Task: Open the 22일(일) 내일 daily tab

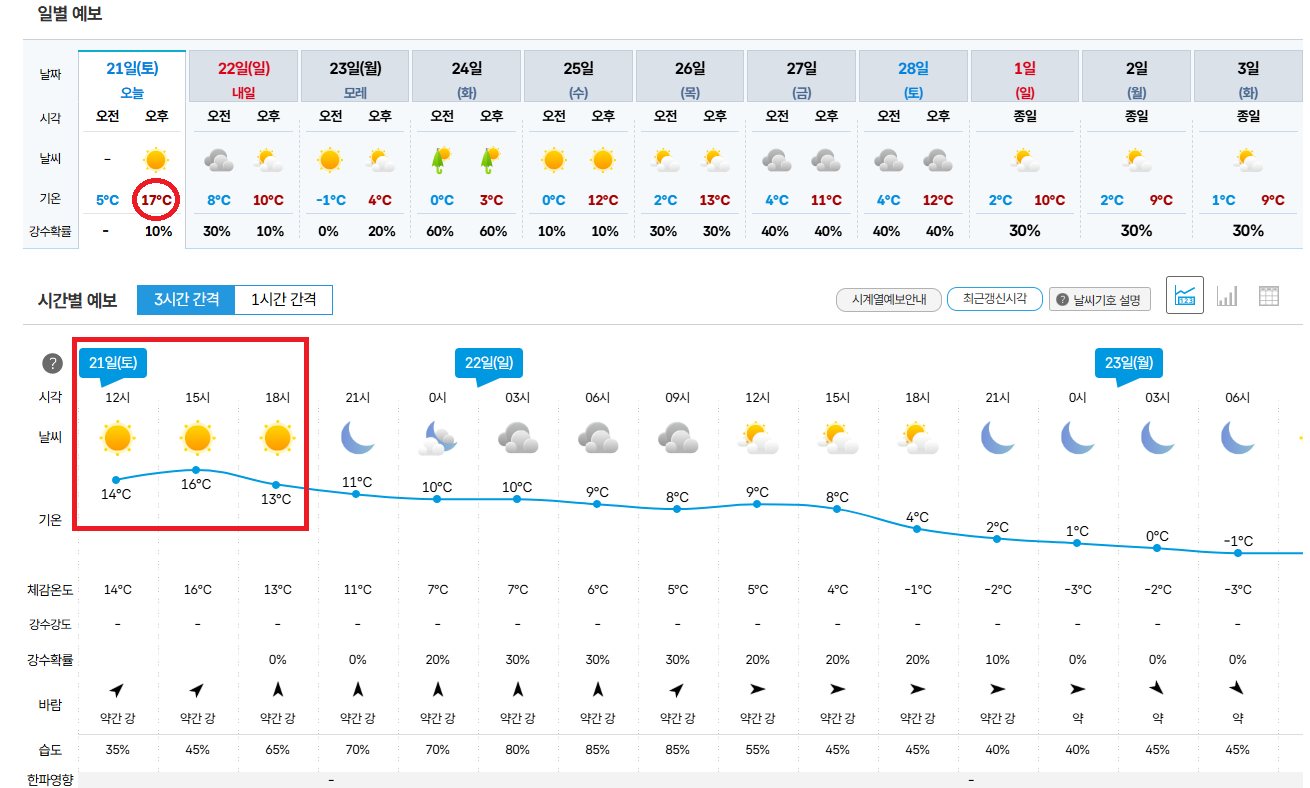Action: point(243,79)
